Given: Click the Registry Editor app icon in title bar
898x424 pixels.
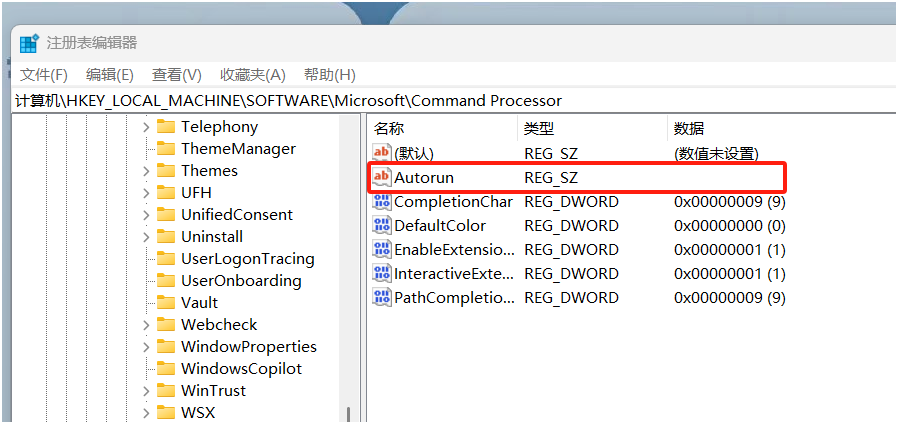Looking at the screenshot, I should coord(29,43).
